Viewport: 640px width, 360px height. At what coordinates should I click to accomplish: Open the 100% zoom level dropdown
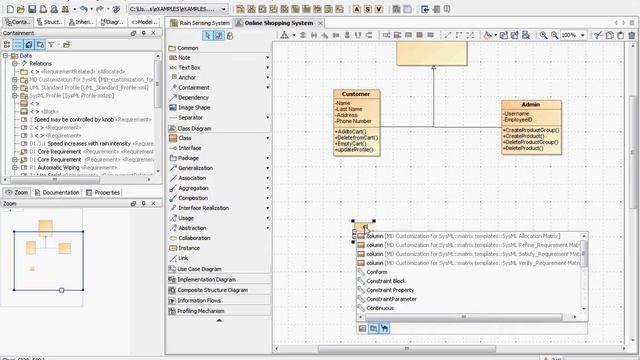582,36
